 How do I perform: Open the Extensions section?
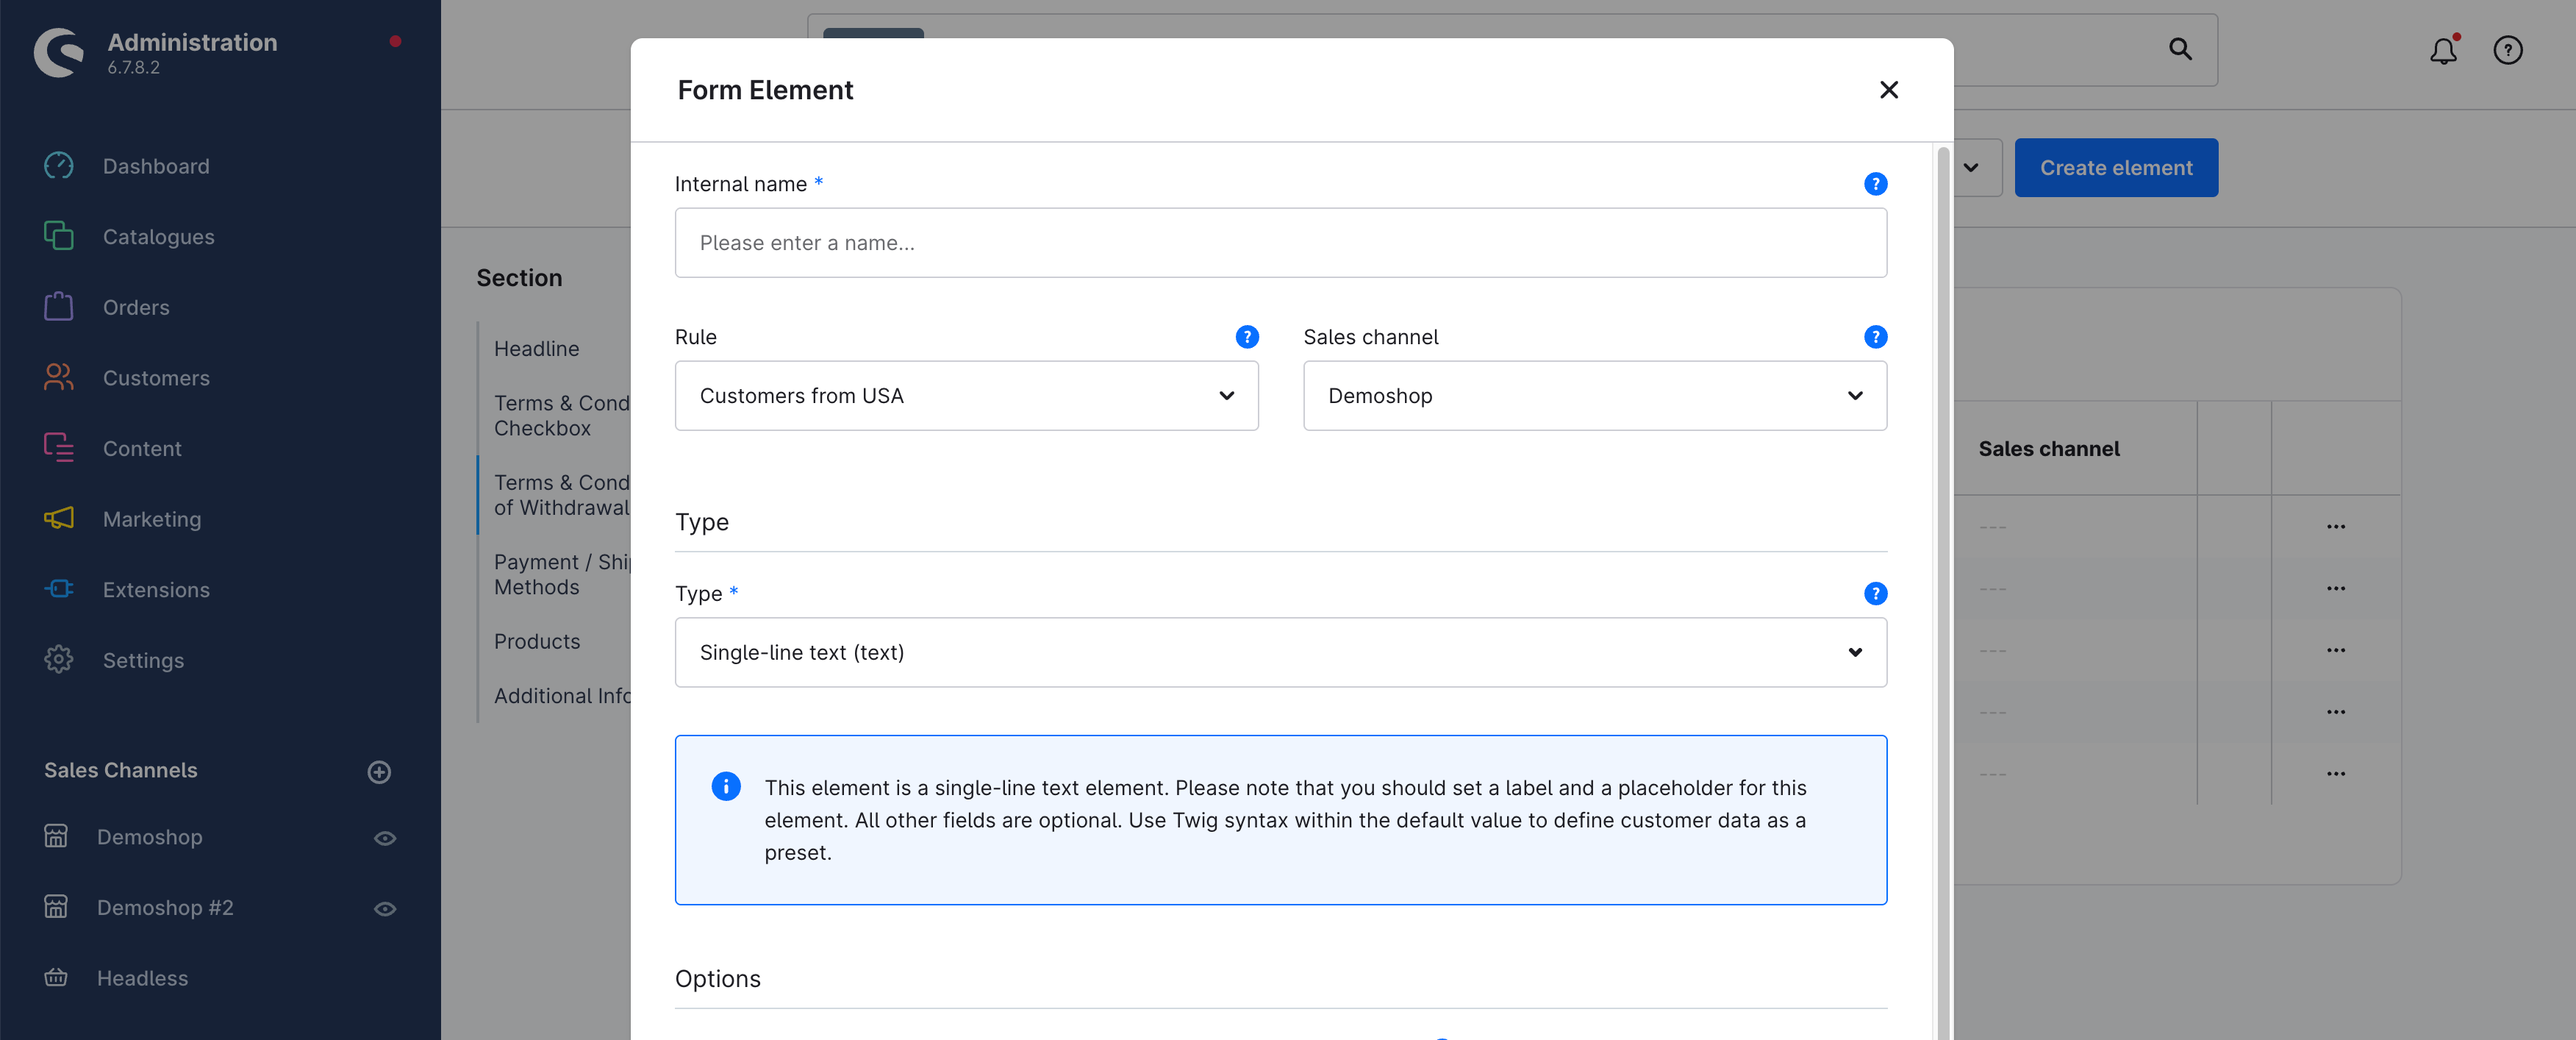(x=156, y=589)
